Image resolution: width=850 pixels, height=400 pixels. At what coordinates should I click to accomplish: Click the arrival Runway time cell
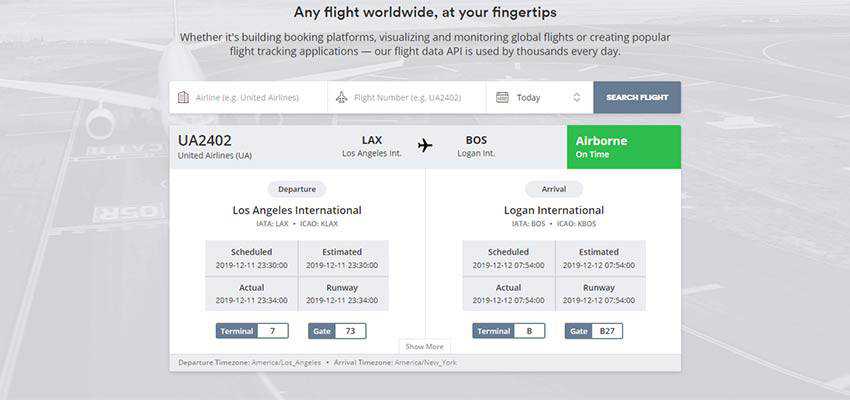point(599,293)
